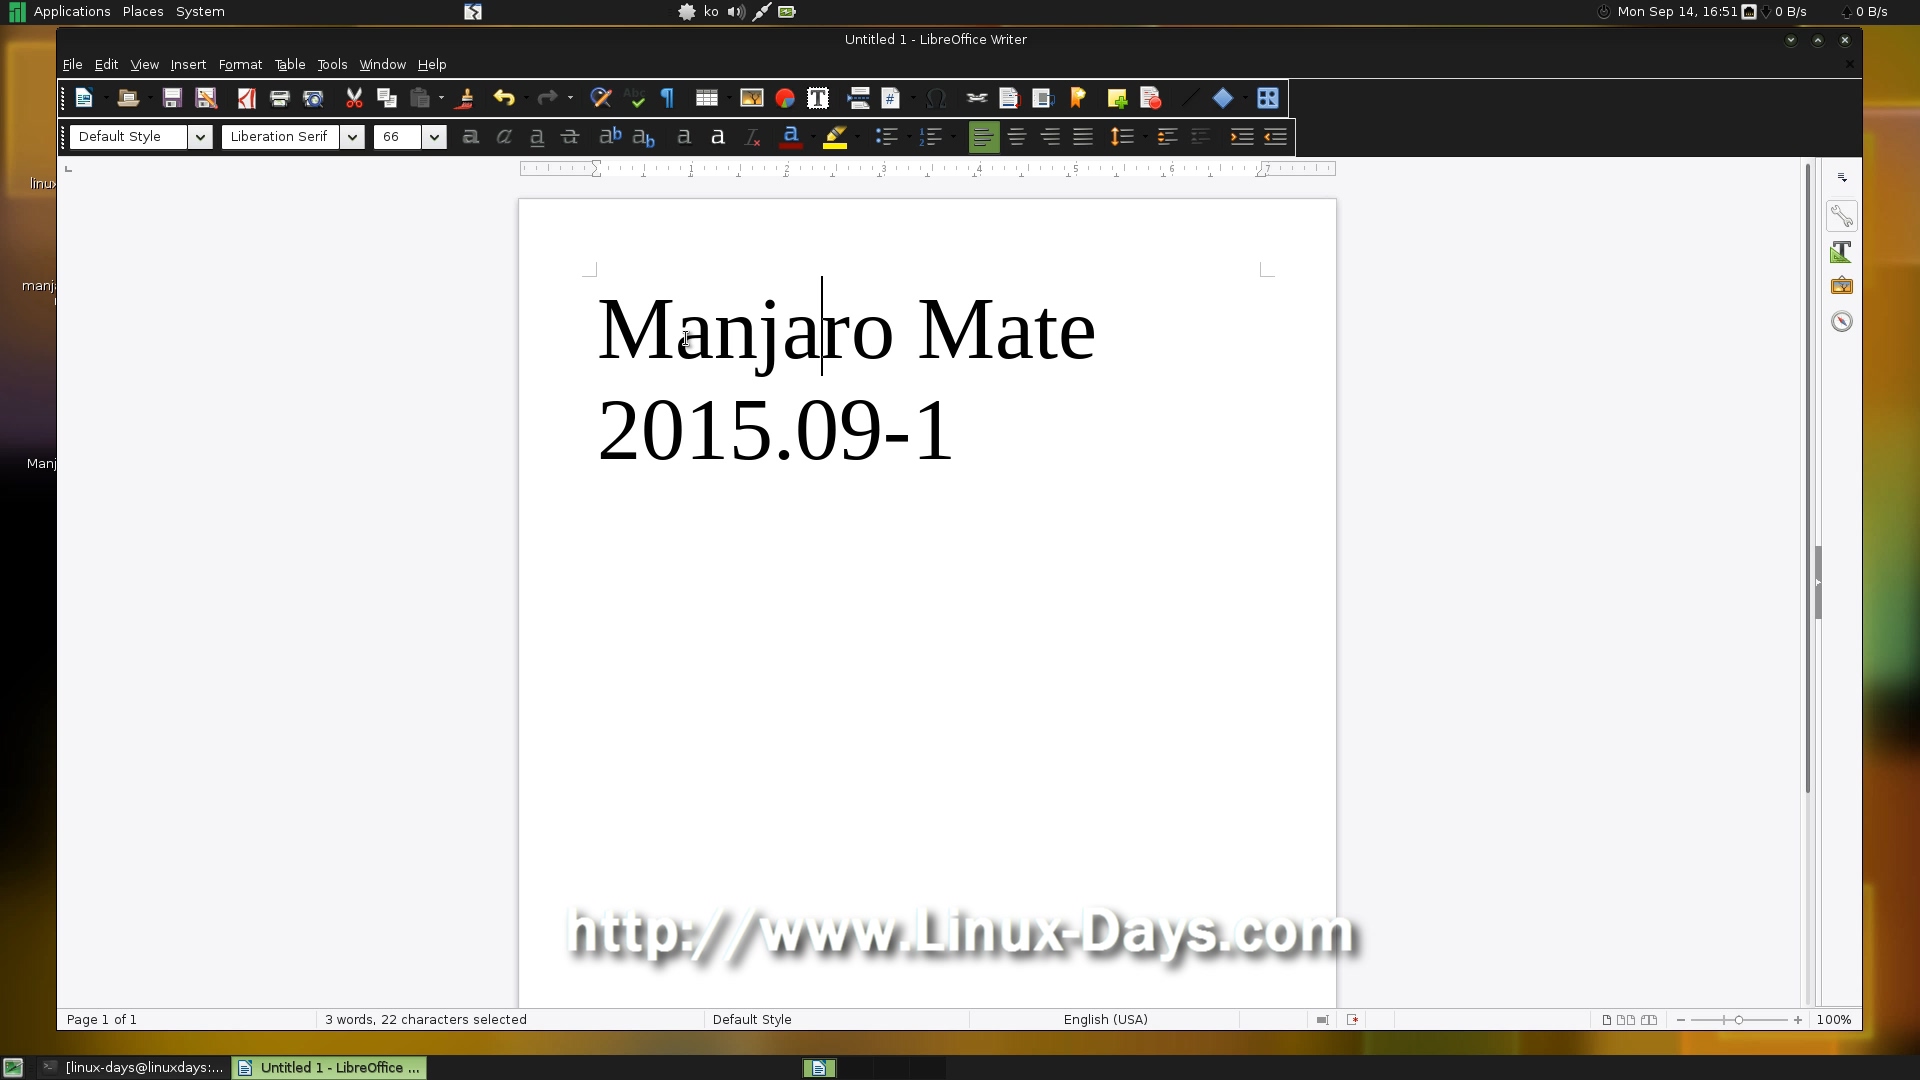Undo the last action

(x=504, y=98)
